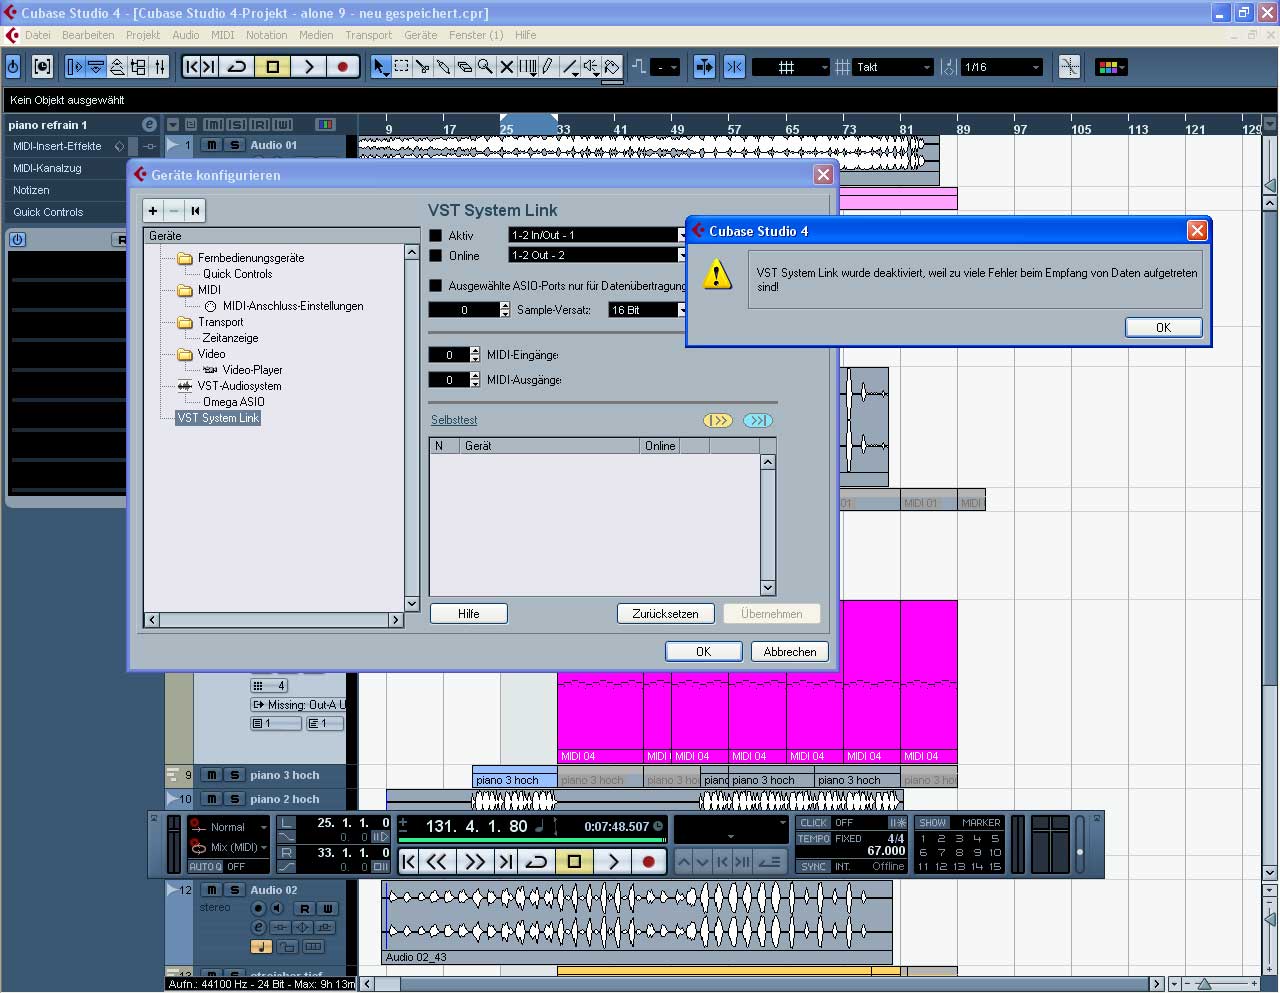Enable the Online checkbox in VST System Link
Viewport: 1280px width, 993px height.
point(436,256)
